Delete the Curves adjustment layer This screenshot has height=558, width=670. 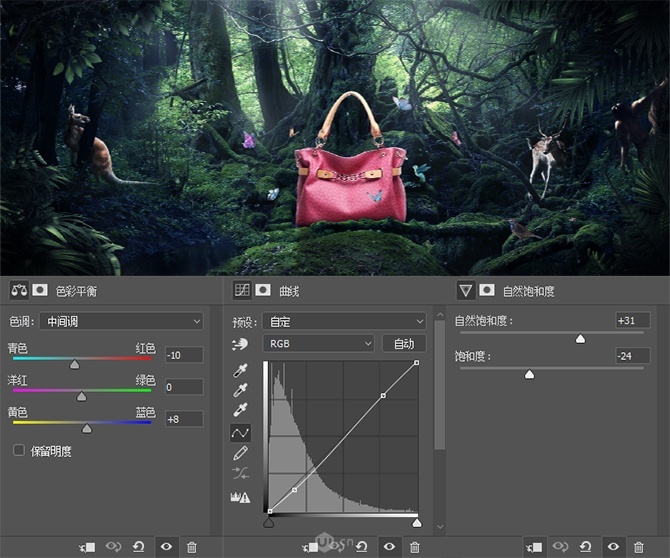click(414, 547)
